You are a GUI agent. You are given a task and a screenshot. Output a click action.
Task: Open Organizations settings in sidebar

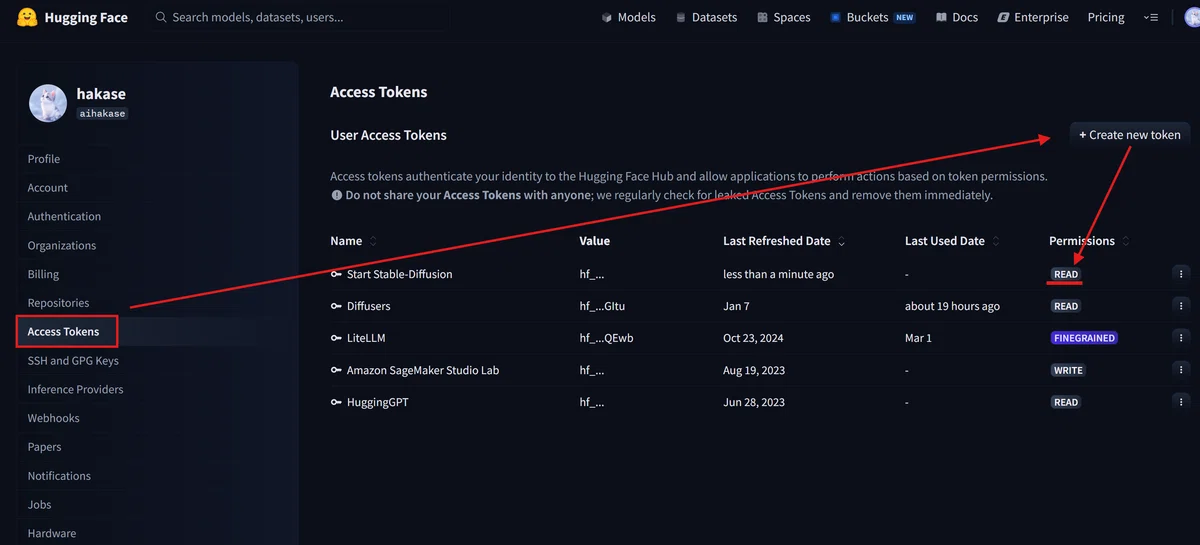tap(62, 246)
